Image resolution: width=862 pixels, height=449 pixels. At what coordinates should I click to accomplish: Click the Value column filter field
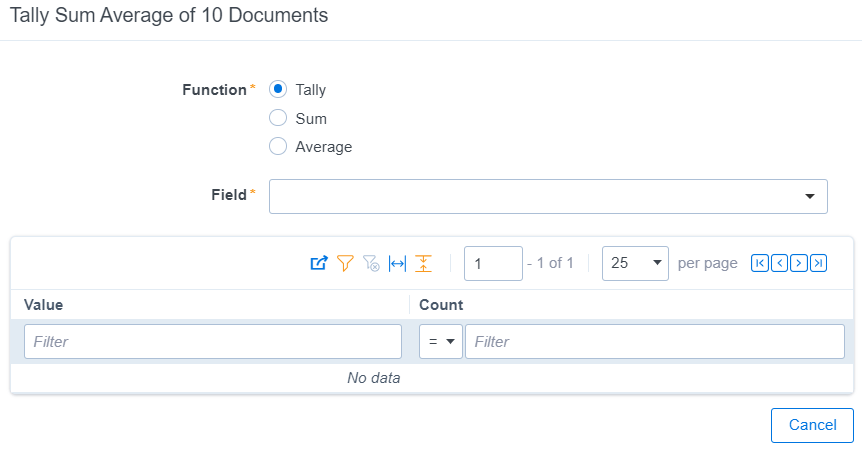(x=213, y=341)
